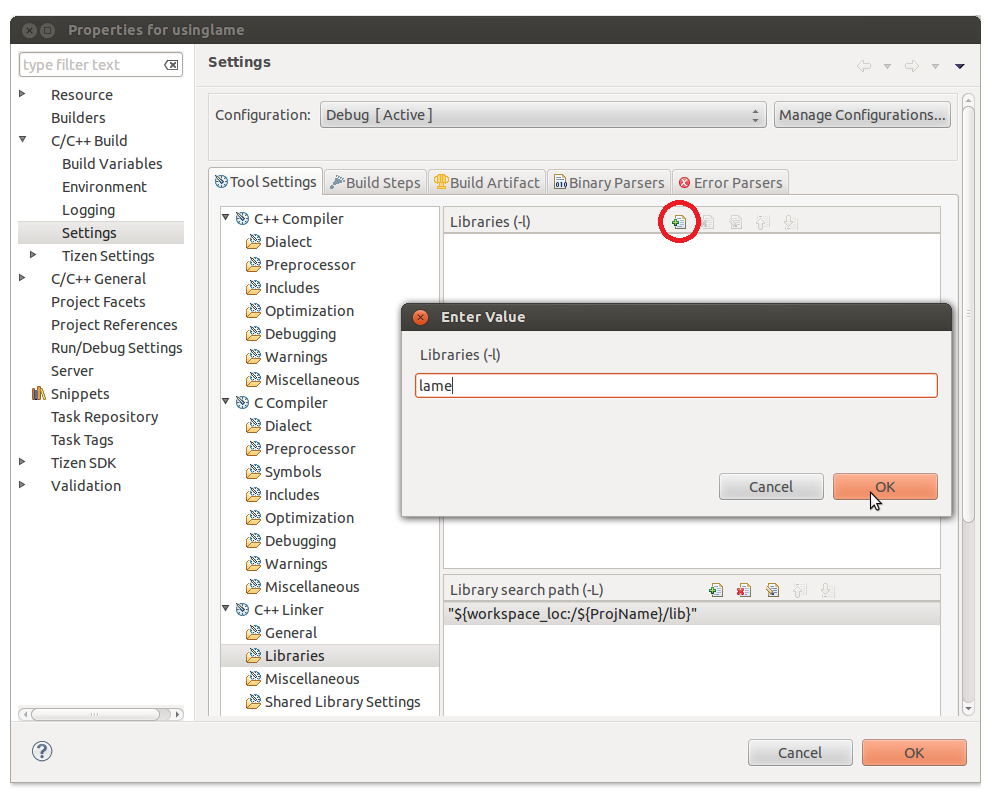Open the Error Parsers tab
This screenshot has width=1000, height=800.
click(x=730, y=182)
